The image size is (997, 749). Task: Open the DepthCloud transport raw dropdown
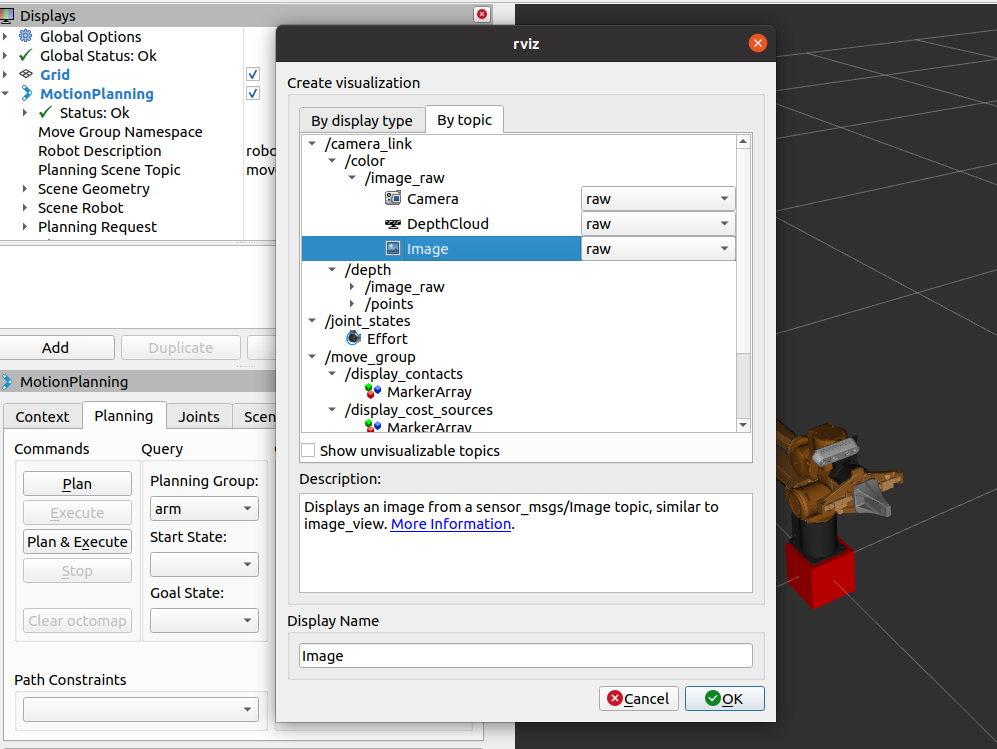pyautogui.click(x=658, y=224)
